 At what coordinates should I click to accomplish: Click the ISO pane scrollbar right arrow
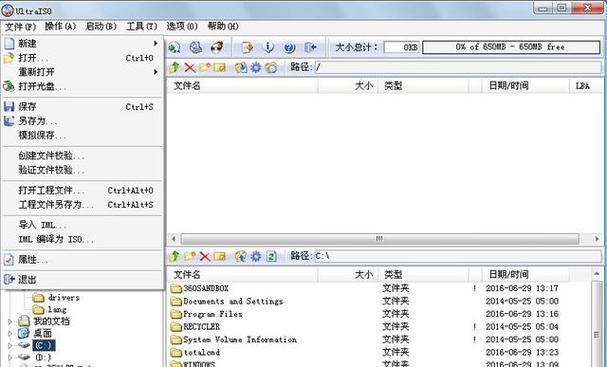[597, 238]
